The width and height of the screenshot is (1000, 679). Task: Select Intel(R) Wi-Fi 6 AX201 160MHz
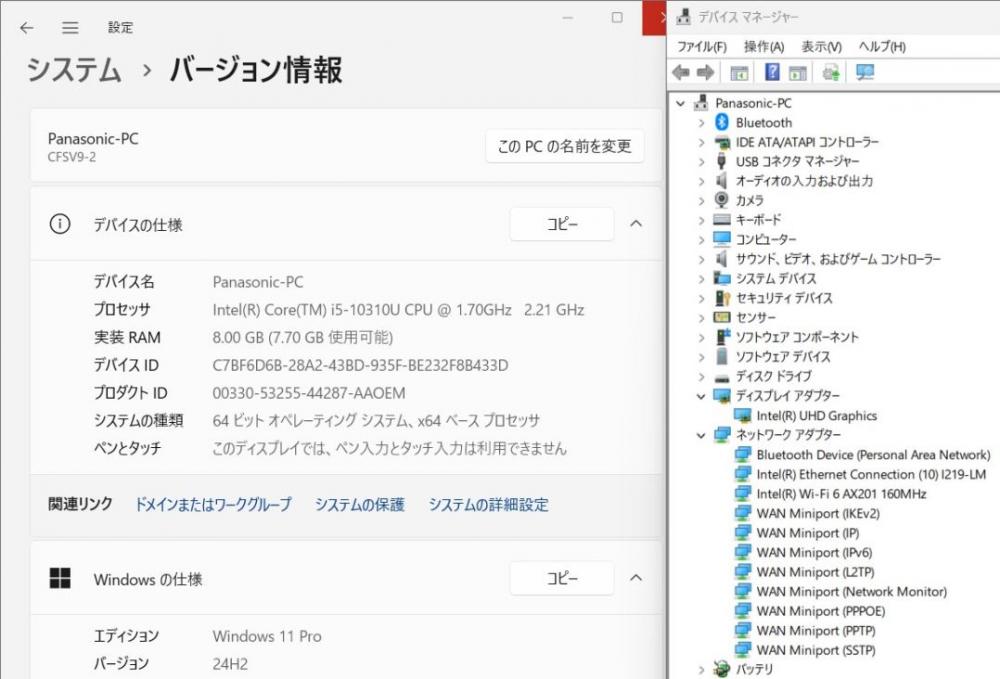click(x=841, y=493)
